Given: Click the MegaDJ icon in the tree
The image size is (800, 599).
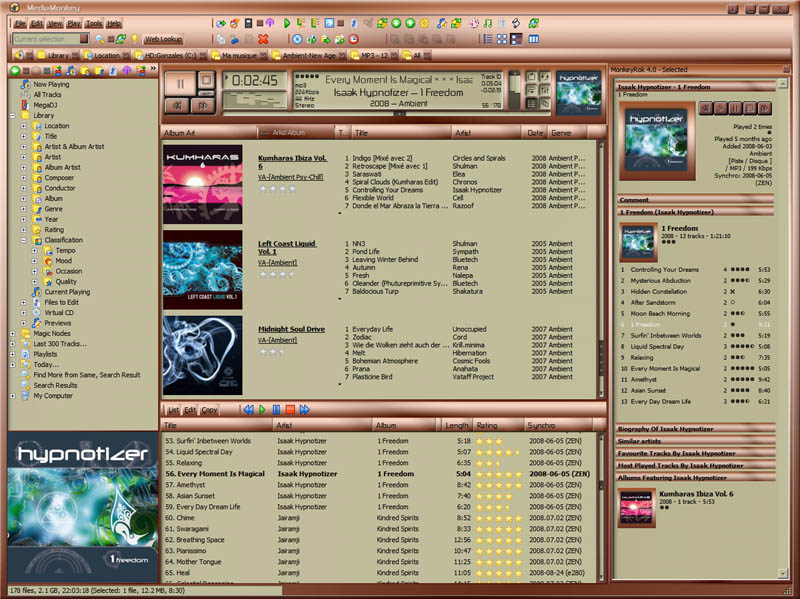Looking at the screenshot, I should click(x=25, y=105).
